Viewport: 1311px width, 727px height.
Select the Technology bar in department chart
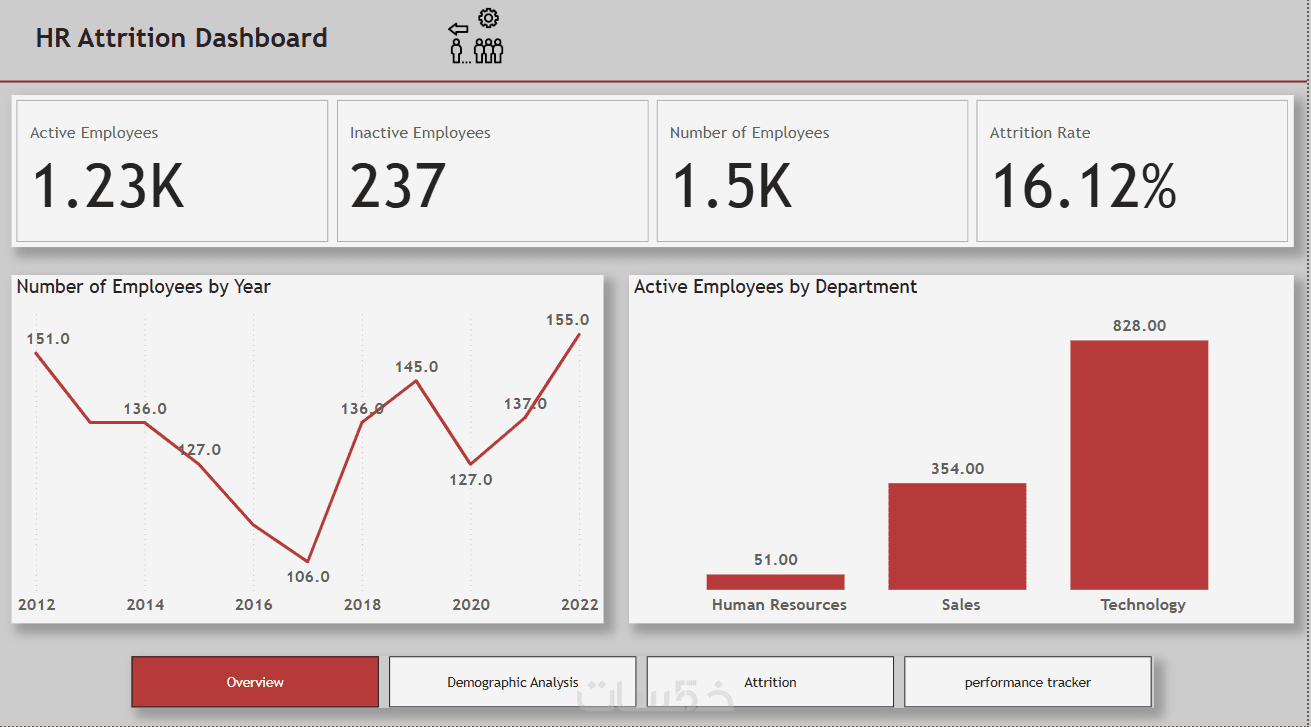pos(1139,465)
